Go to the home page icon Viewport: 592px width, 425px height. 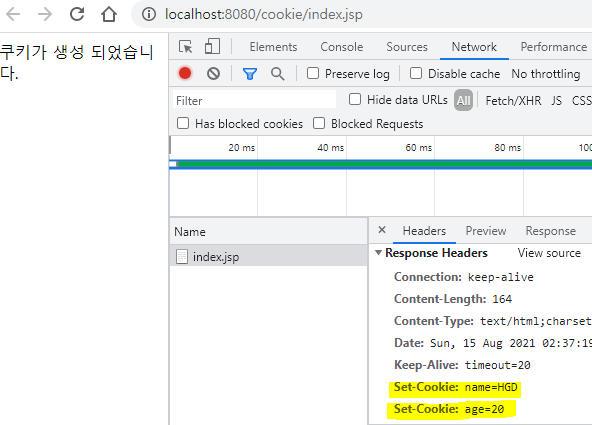[109, 14]
